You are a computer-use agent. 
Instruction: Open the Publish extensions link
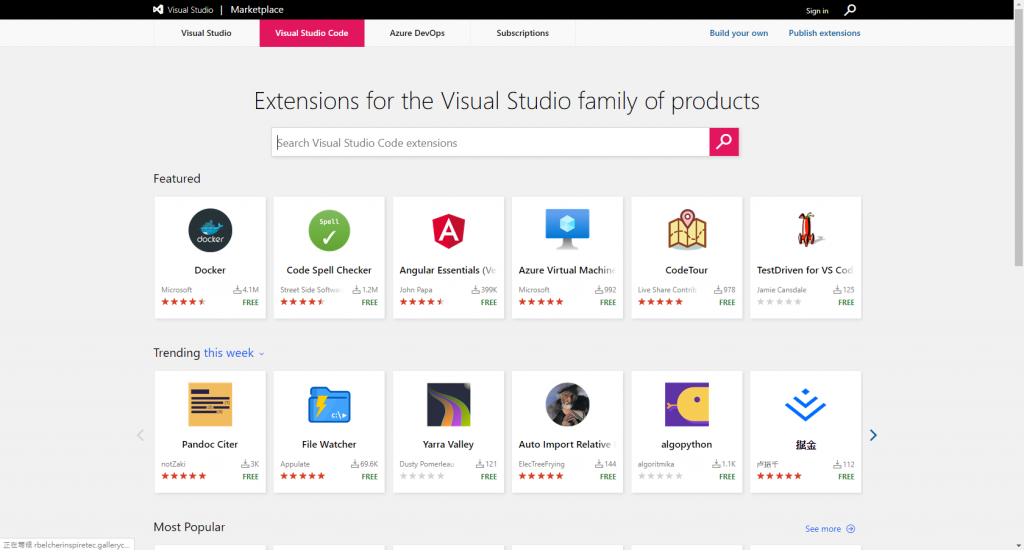click(x=824, y=33)
